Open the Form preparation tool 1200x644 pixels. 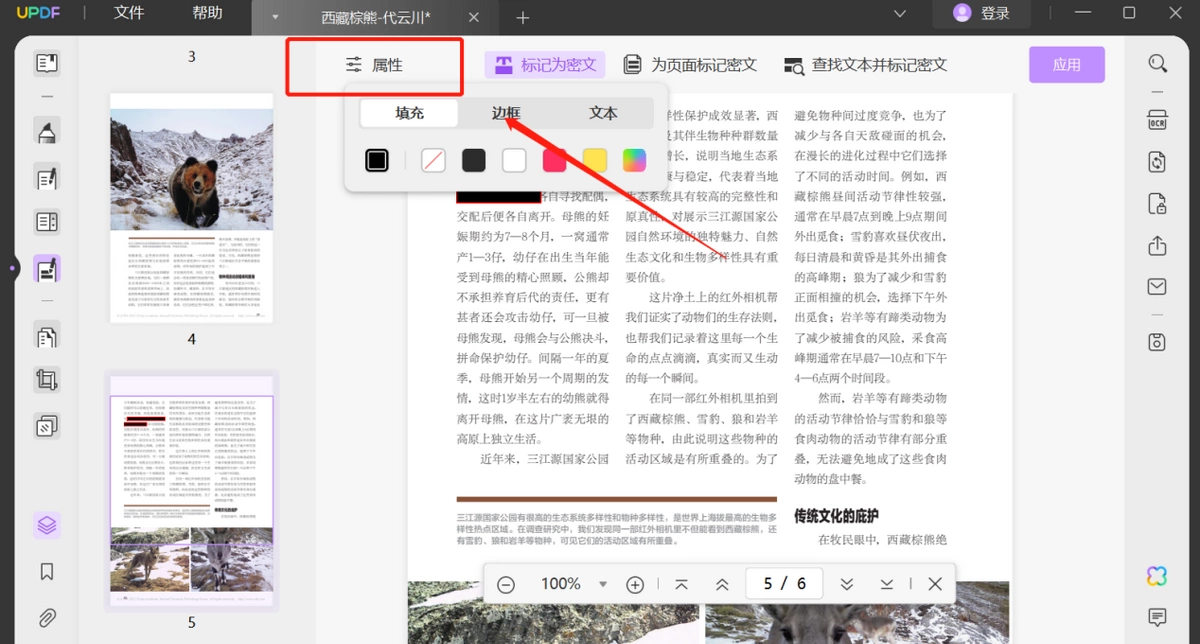pos(47,221)
